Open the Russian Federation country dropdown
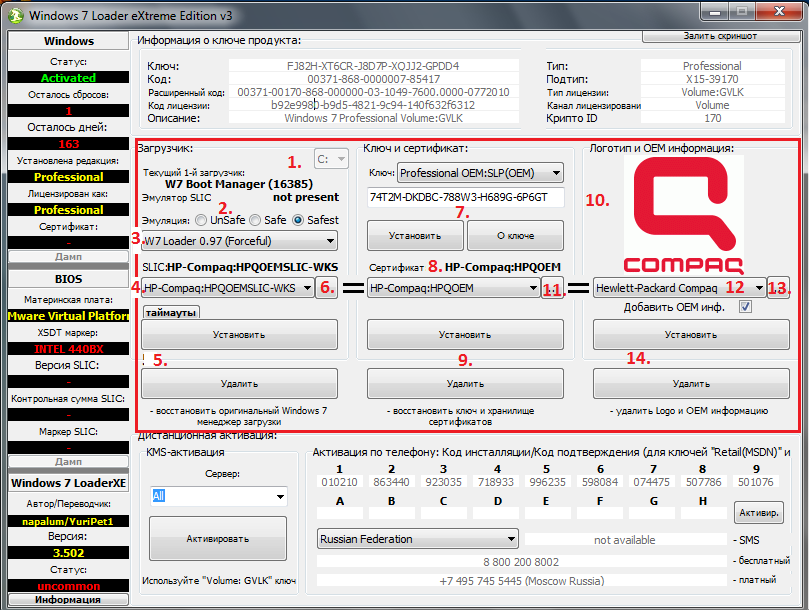 click(418, 539)
